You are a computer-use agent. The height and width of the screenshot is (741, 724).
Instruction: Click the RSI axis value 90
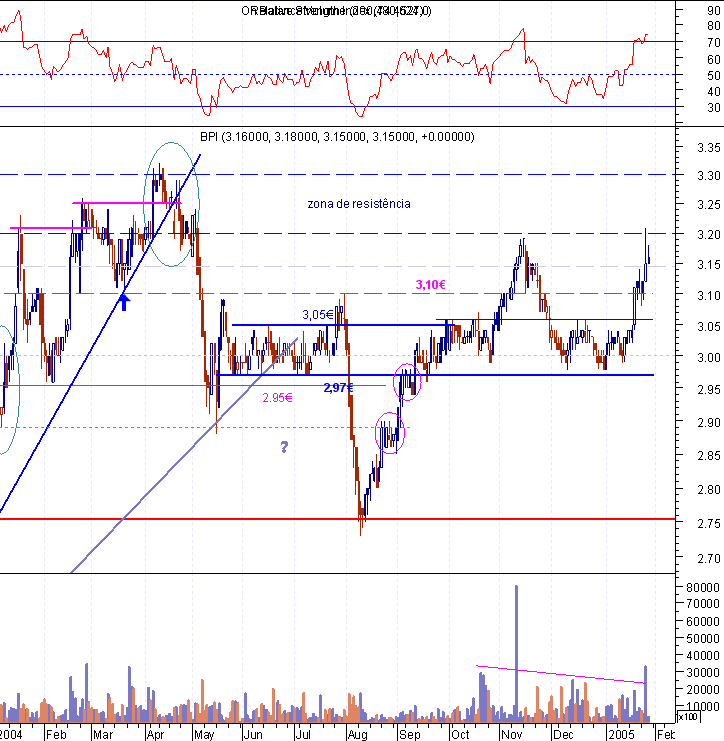[x=714, y=10]
